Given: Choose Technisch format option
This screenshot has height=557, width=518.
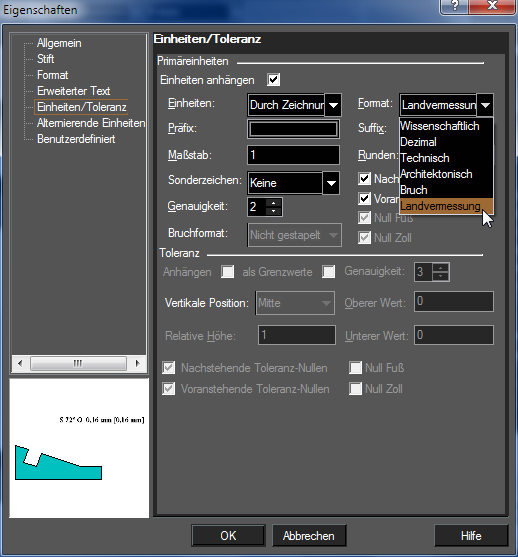Looking at the screenshot, I should [446, 158].
